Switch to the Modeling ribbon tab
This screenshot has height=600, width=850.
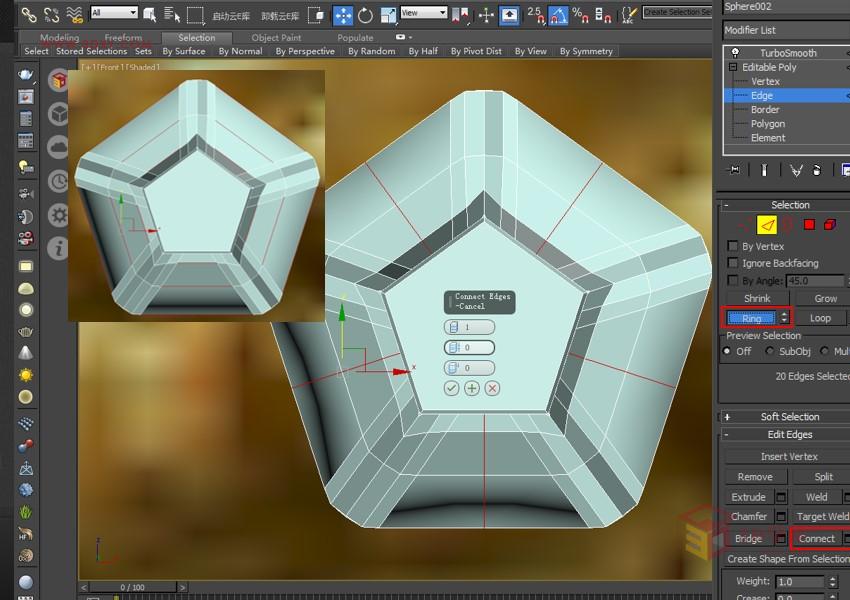pos(62,37)
